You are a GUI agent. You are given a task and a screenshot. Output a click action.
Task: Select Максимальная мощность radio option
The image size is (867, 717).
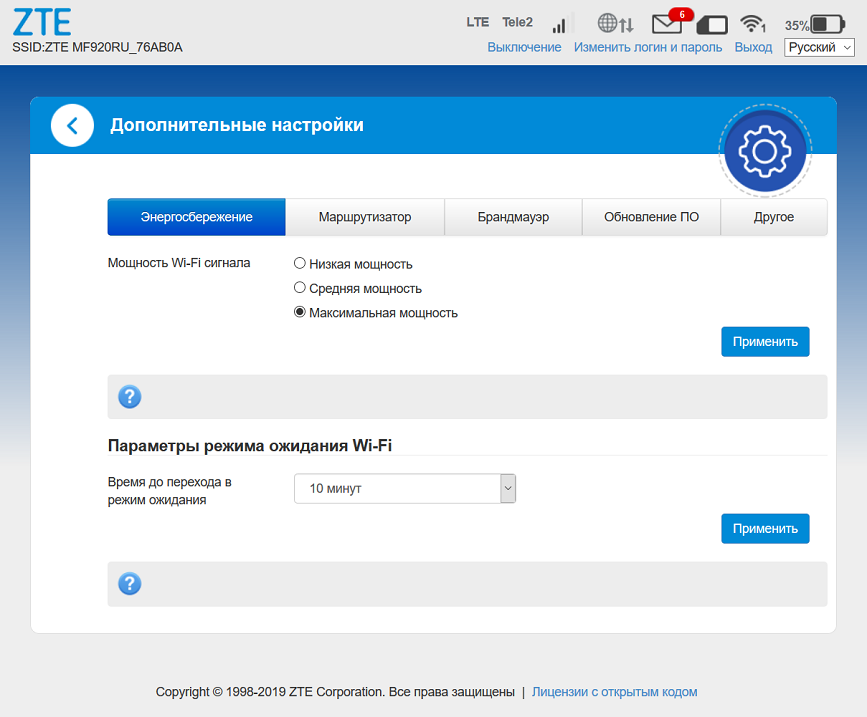[300, 312]
